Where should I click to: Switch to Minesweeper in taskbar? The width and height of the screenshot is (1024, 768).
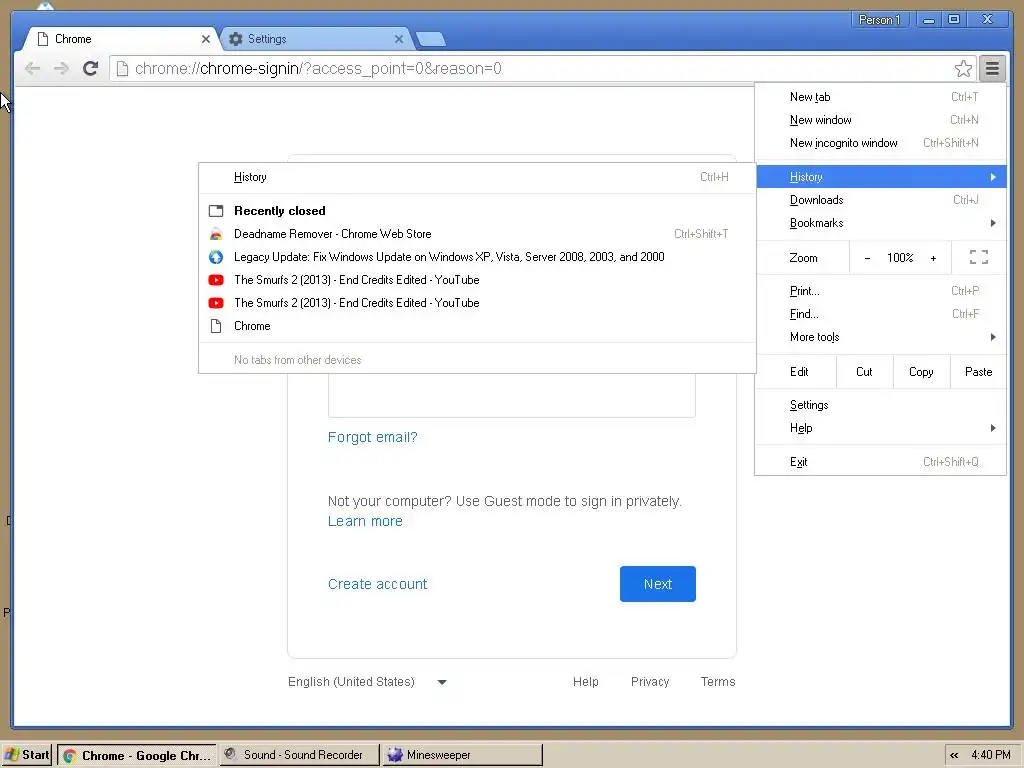coord(462,755)
